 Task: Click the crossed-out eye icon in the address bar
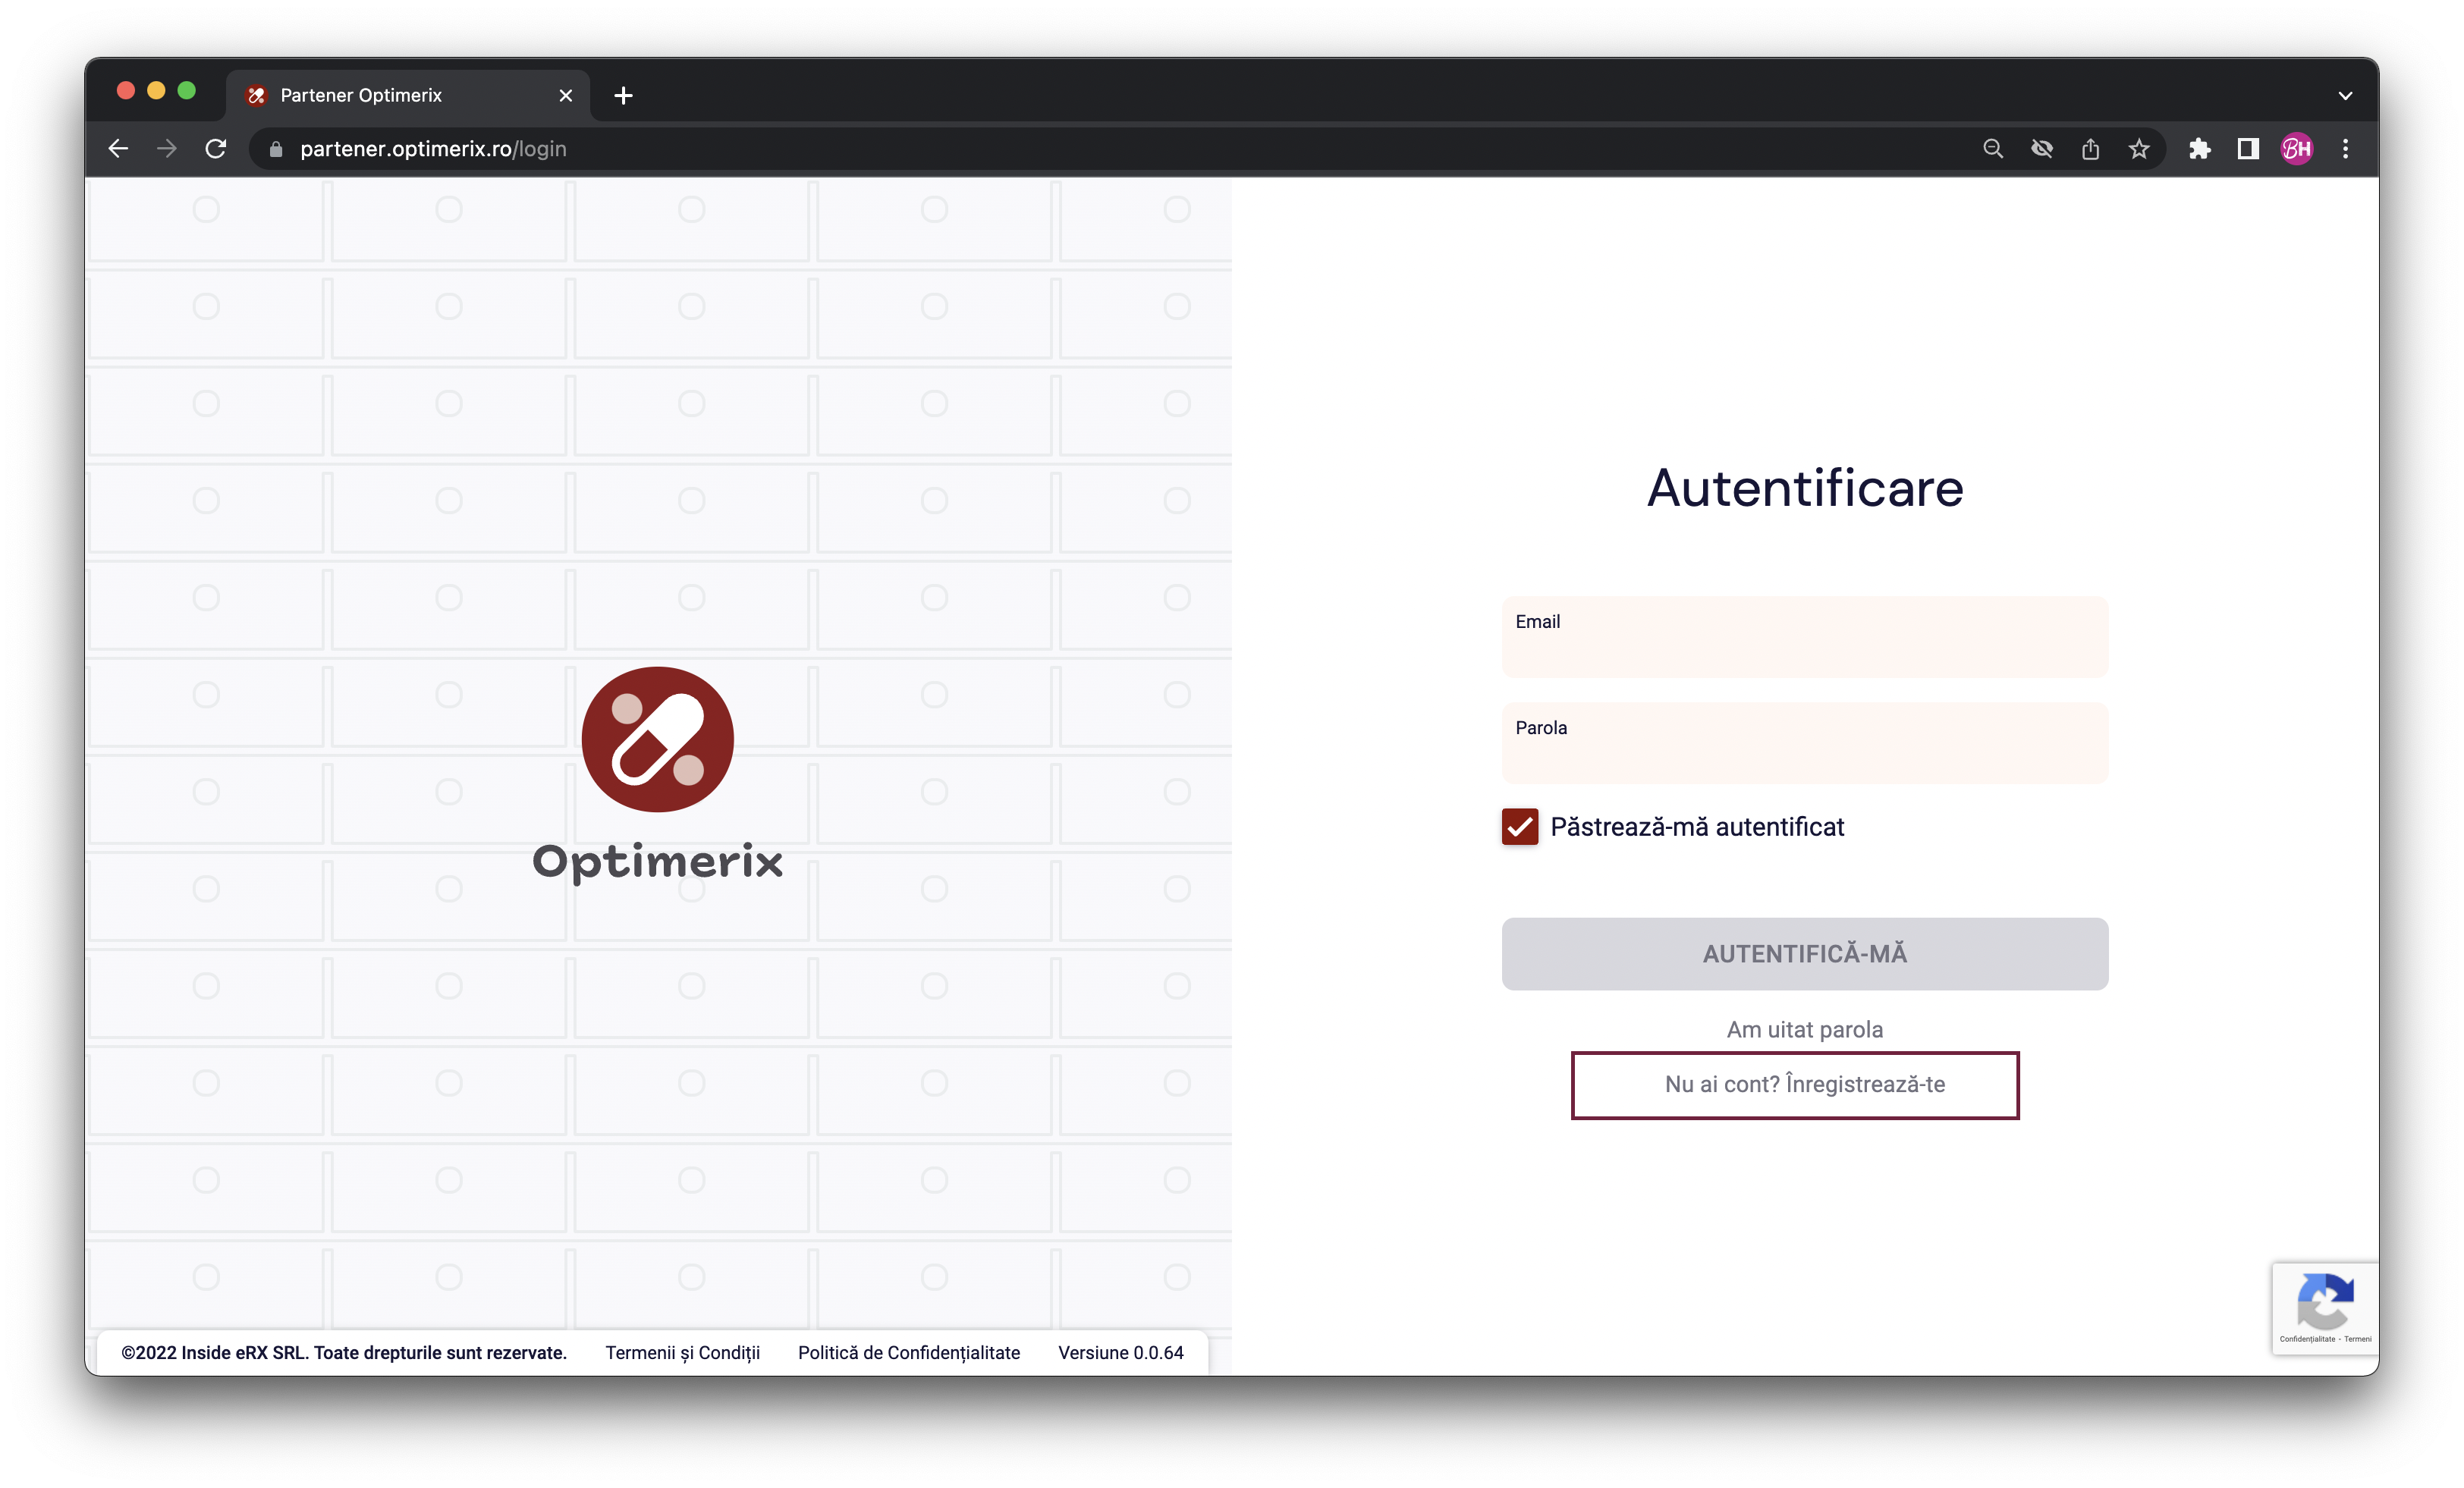point(2041,149)
